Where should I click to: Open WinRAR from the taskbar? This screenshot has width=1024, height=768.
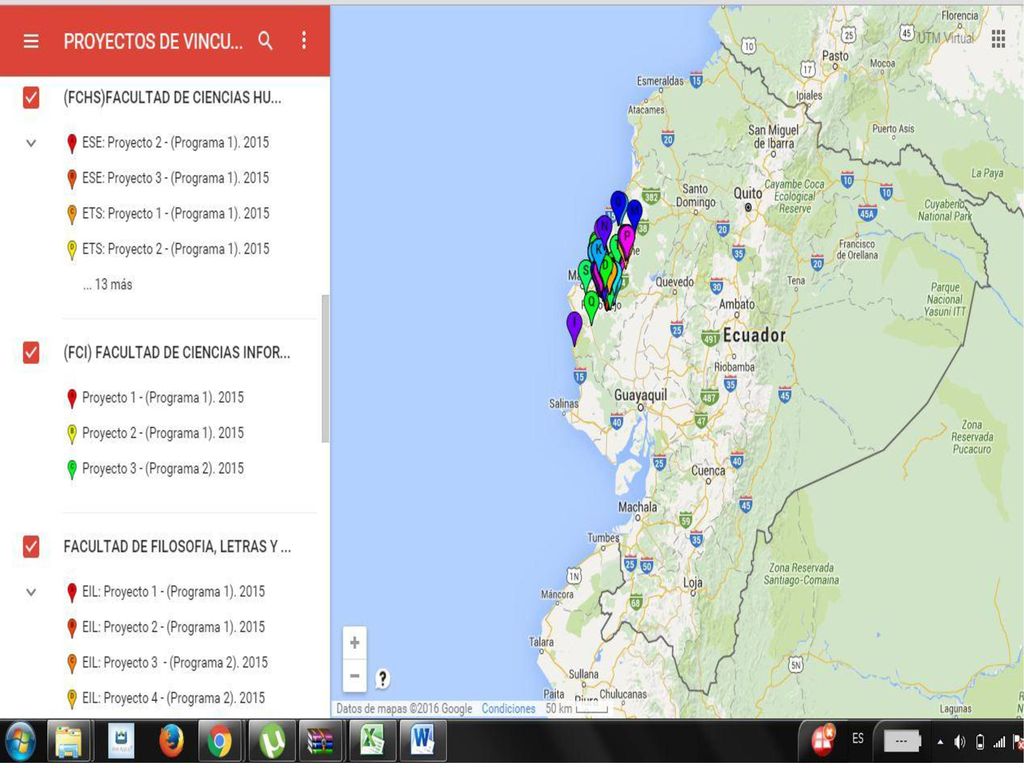coord(320,742)
